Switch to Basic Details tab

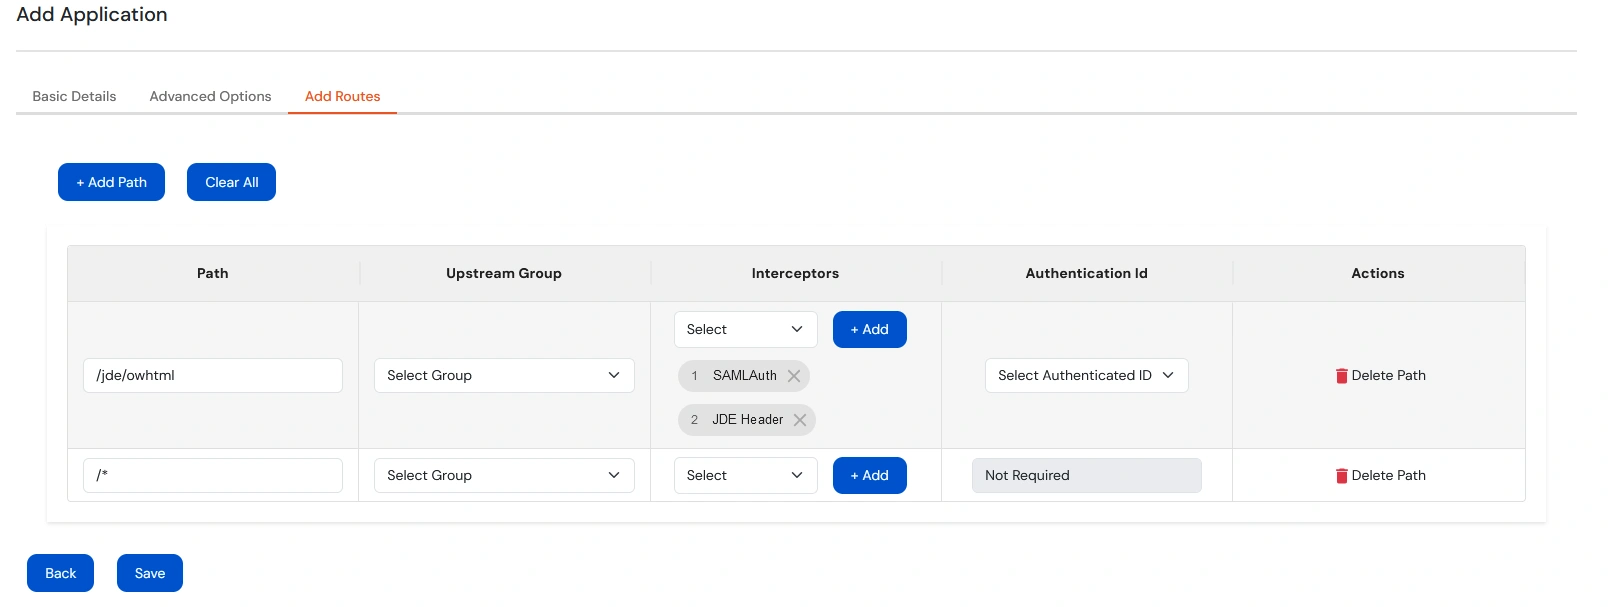(74, 97)
